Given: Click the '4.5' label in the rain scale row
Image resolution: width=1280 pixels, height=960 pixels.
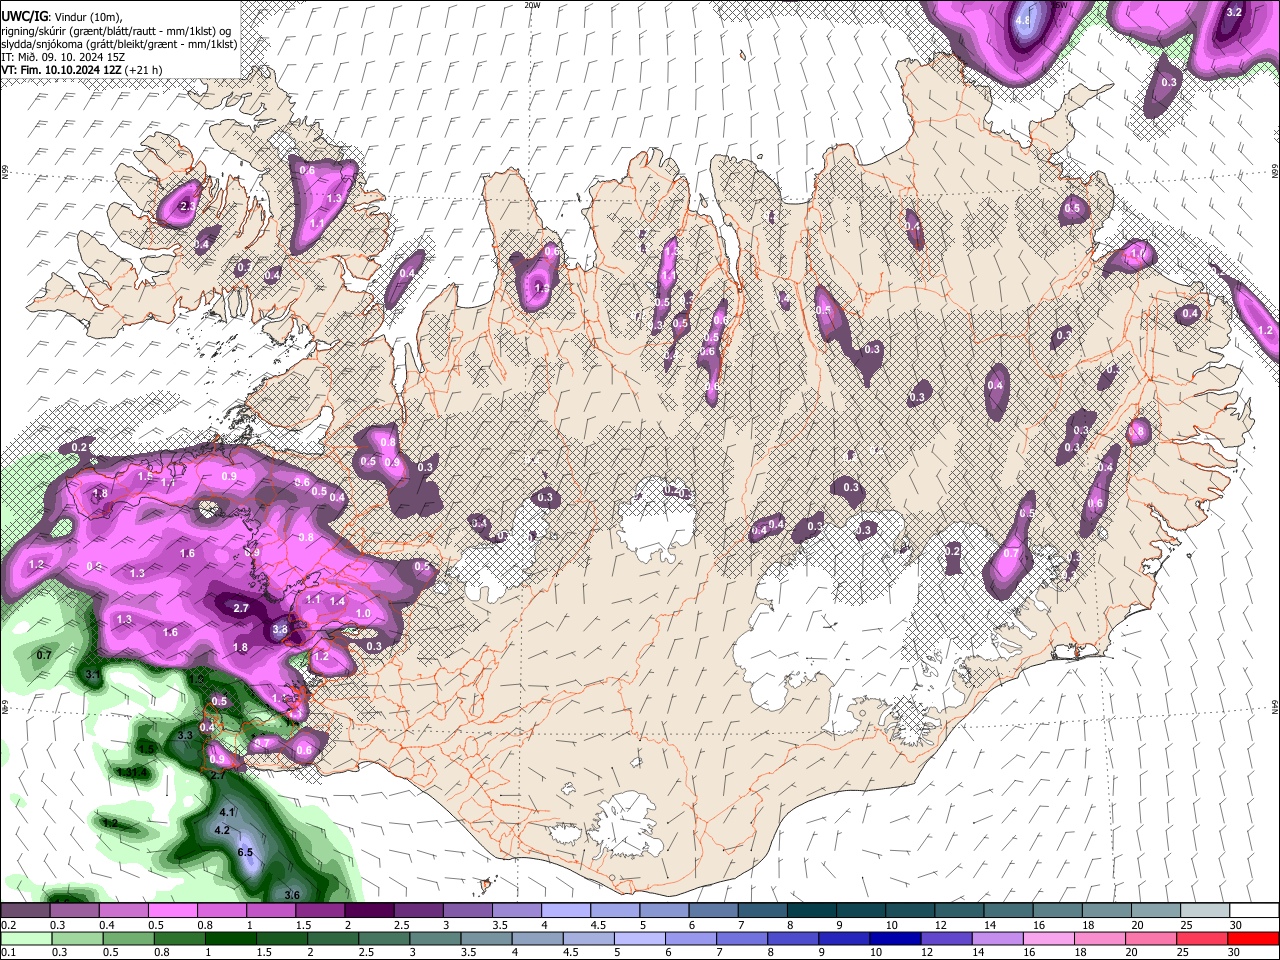Looking at the screenshot, I should pos(570,953).
